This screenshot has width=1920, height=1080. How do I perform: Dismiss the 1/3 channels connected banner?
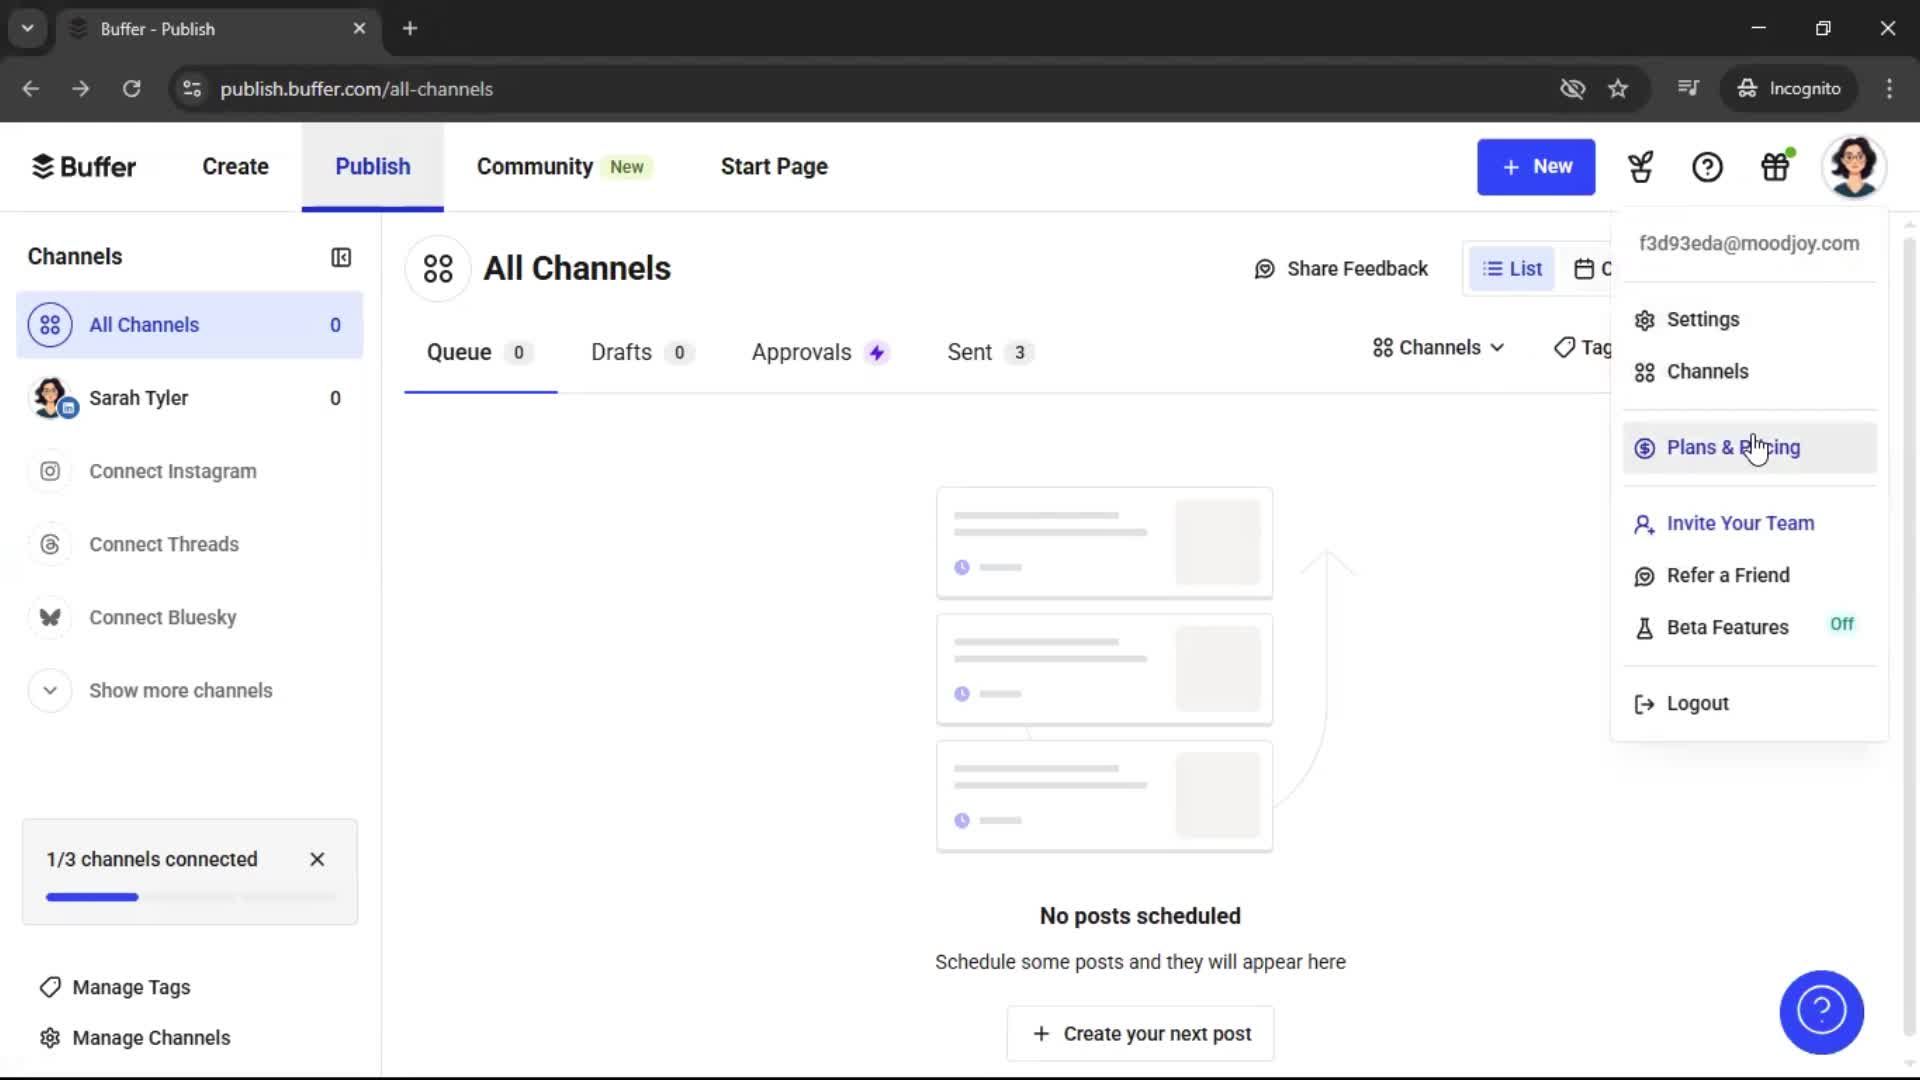317,859
